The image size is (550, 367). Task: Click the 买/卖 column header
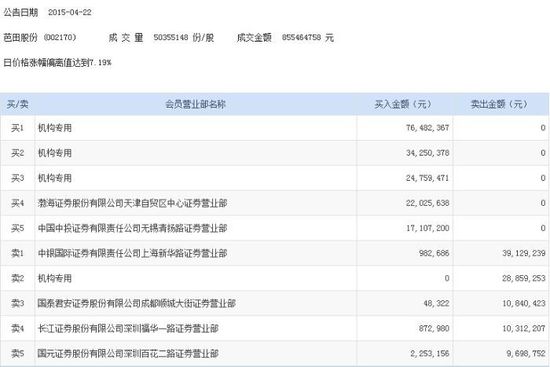[18, 104]
